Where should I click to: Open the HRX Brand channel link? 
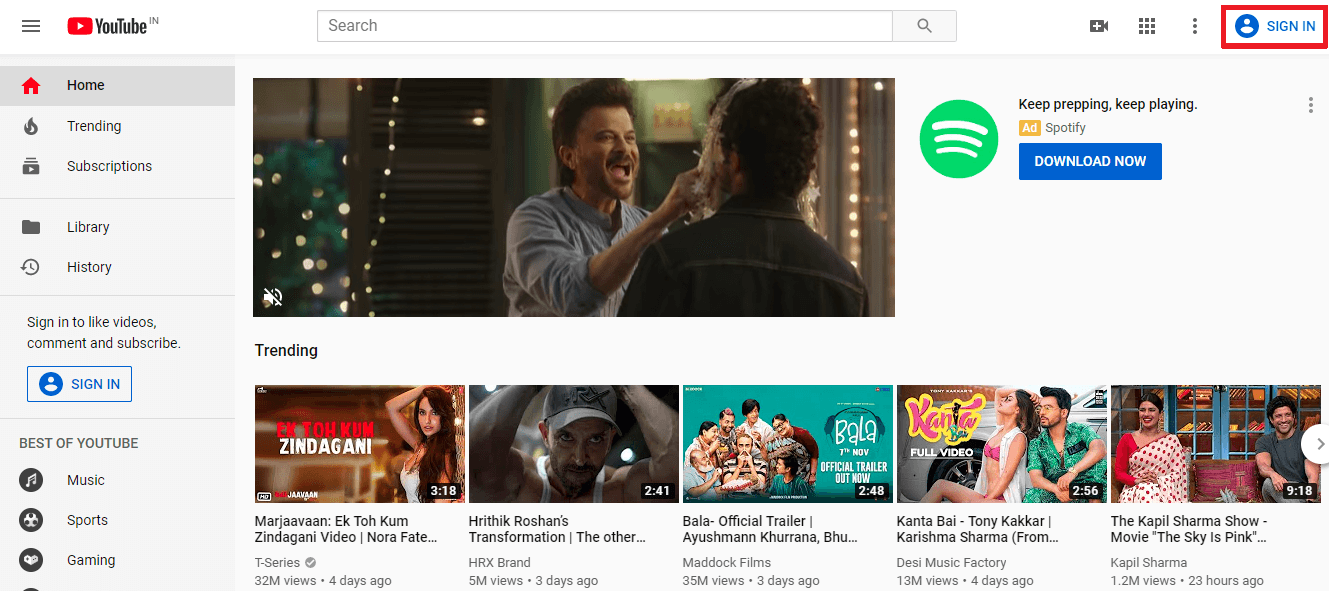point(499,562)
